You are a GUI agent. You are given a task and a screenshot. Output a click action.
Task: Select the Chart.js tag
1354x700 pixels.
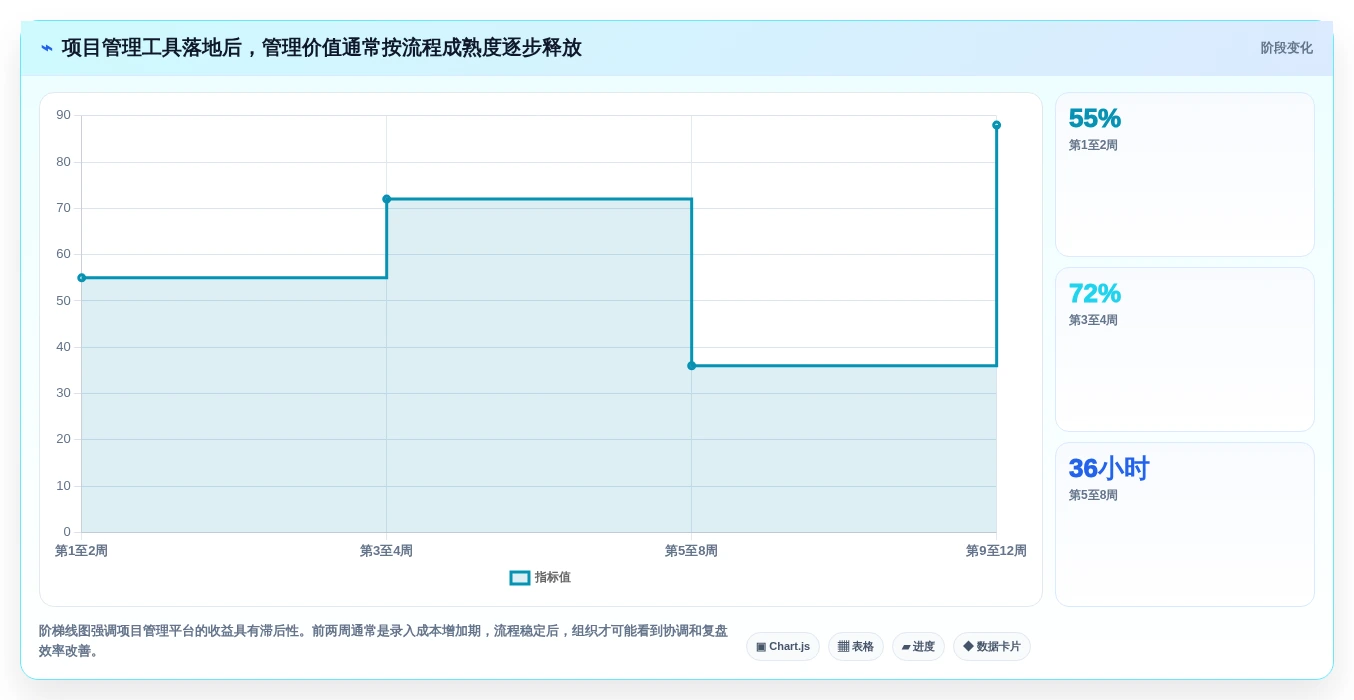[783, 647]
